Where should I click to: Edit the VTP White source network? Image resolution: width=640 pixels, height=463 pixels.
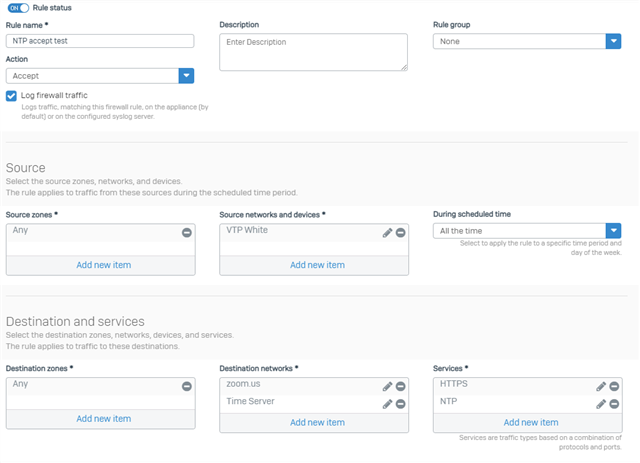[x=387, y=233]
